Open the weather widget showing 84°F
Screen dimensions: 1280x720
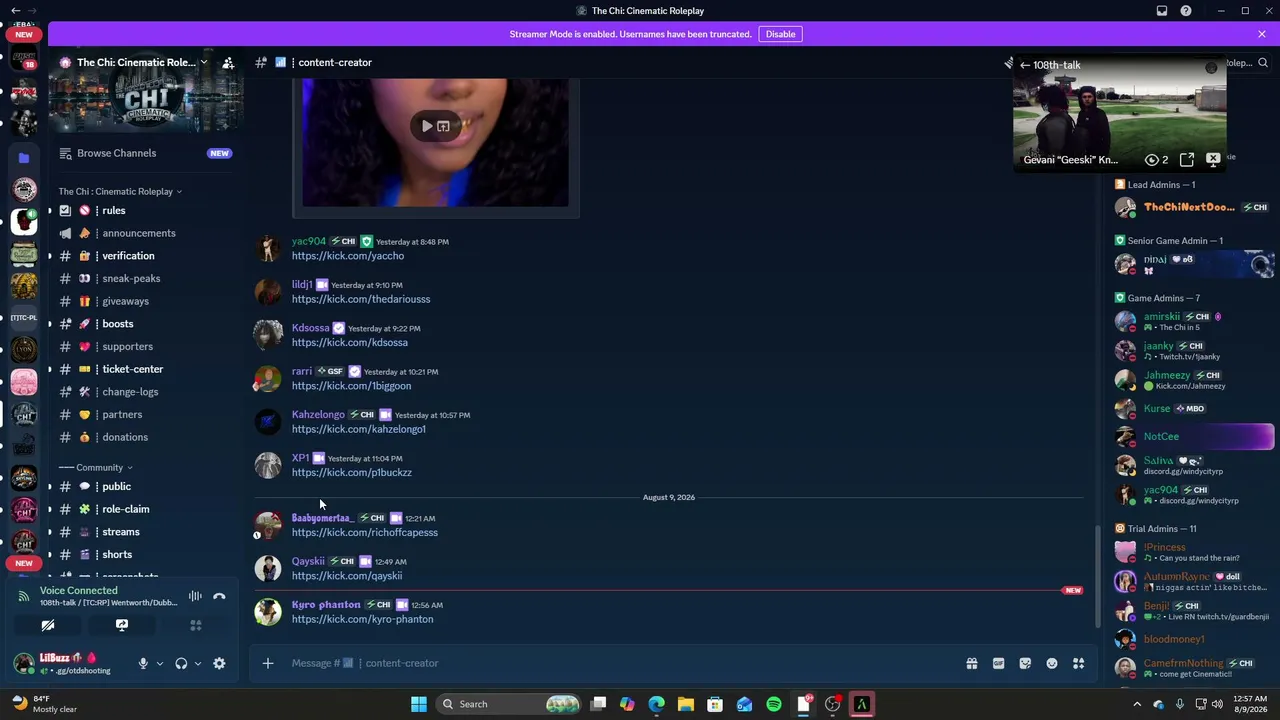tap(45, 704)
